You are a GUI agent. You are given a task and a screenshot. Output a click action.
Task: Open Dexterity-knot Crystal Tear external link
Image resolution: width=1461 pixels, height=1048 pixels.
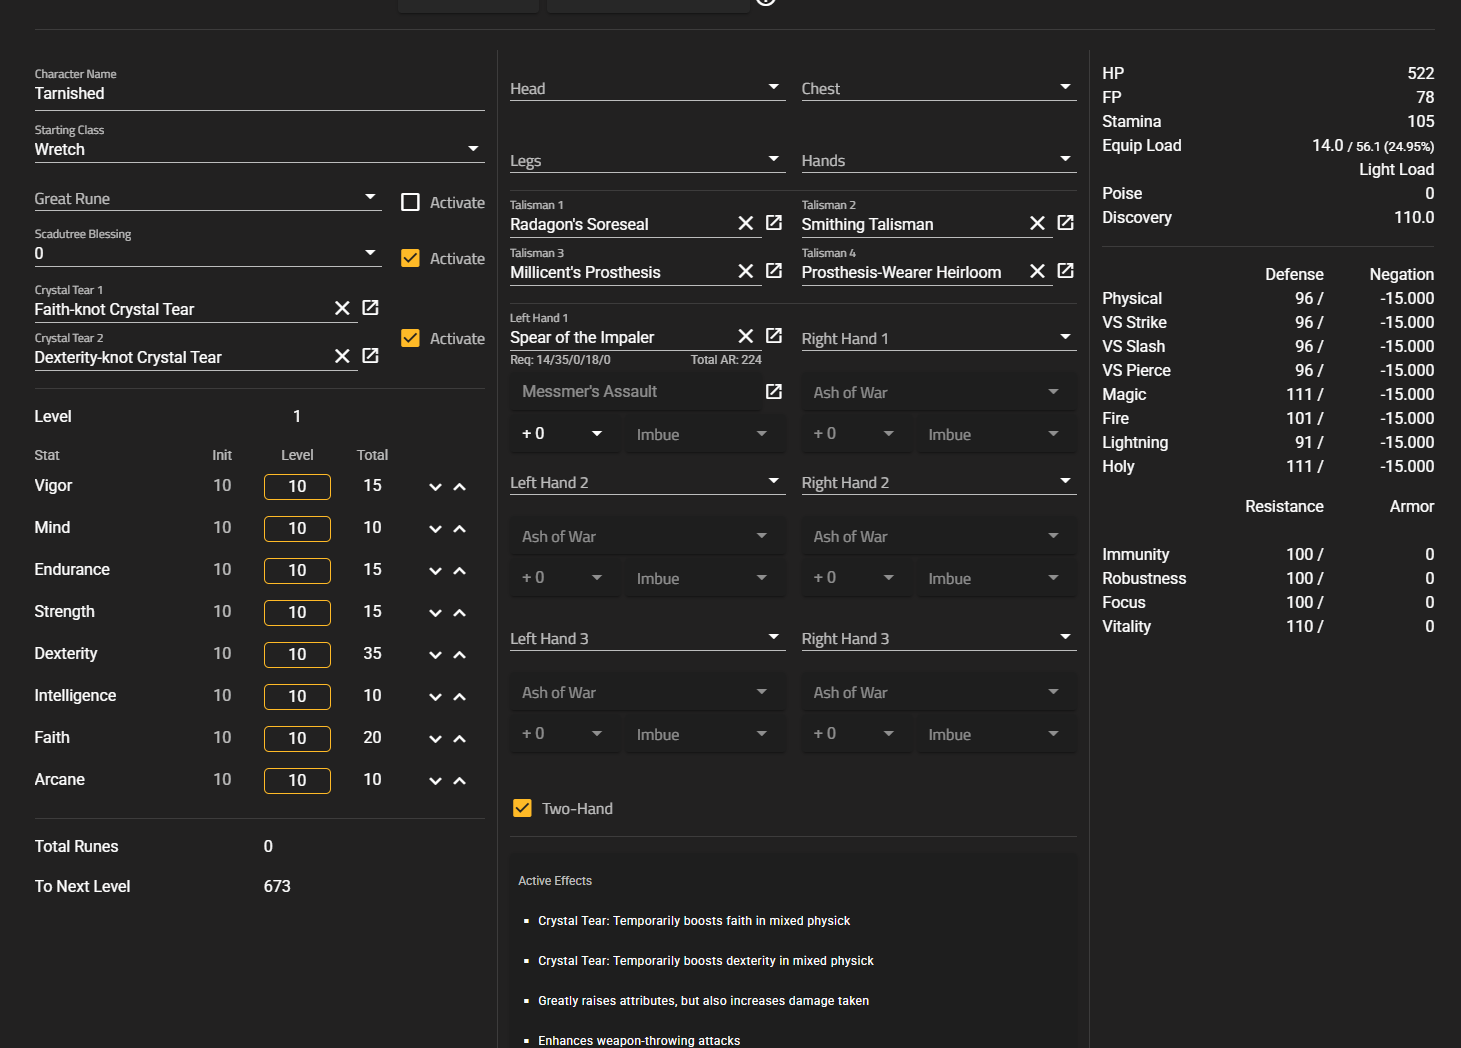pyautogui.click(x=370, y=356)
